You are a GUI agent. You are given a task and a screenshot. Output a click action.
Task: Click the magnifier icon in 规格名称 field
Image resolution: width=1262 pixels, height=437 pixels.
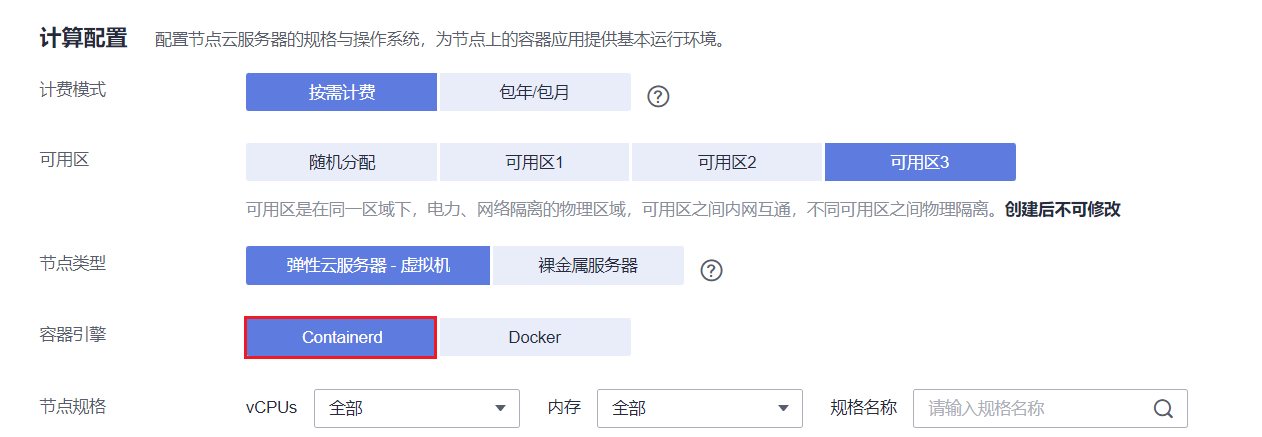coord(1163,408)
